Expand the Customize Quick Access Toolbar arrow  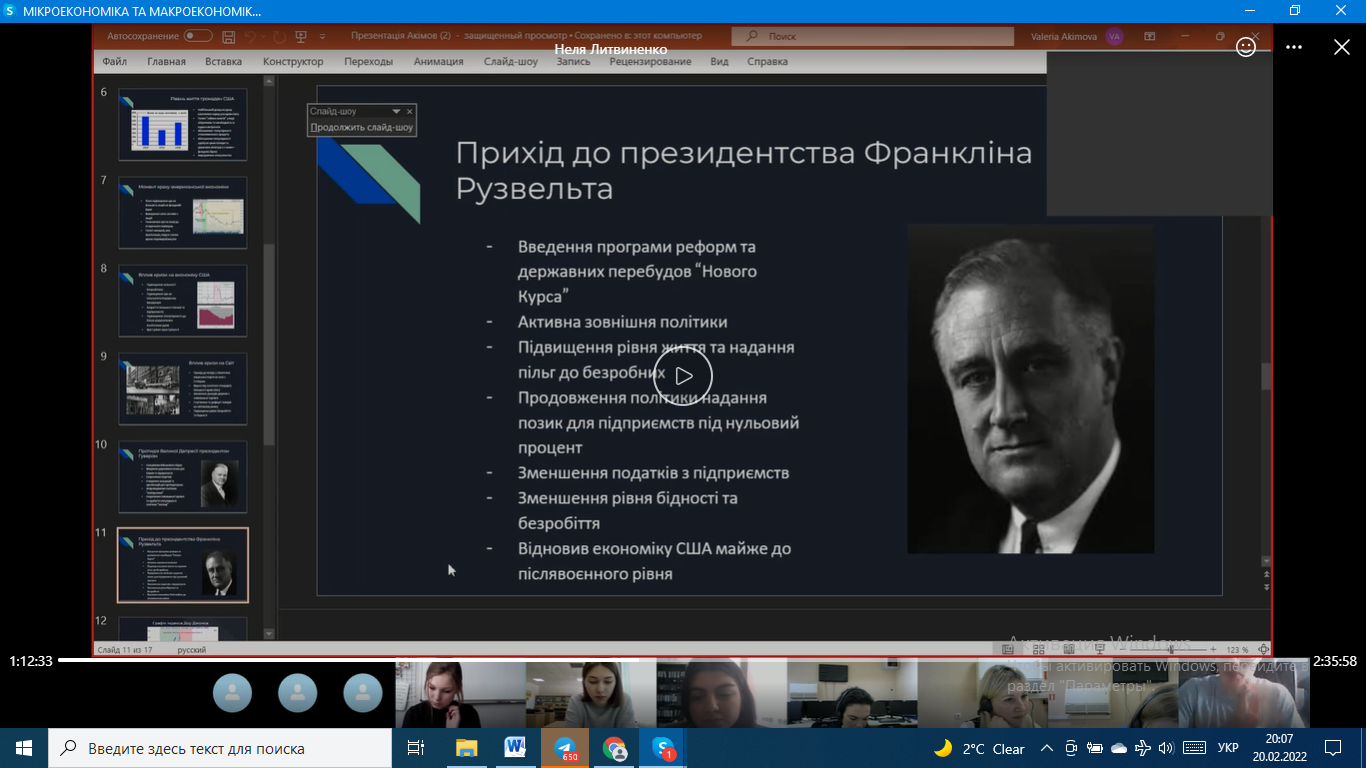click(x=322, y=36)
